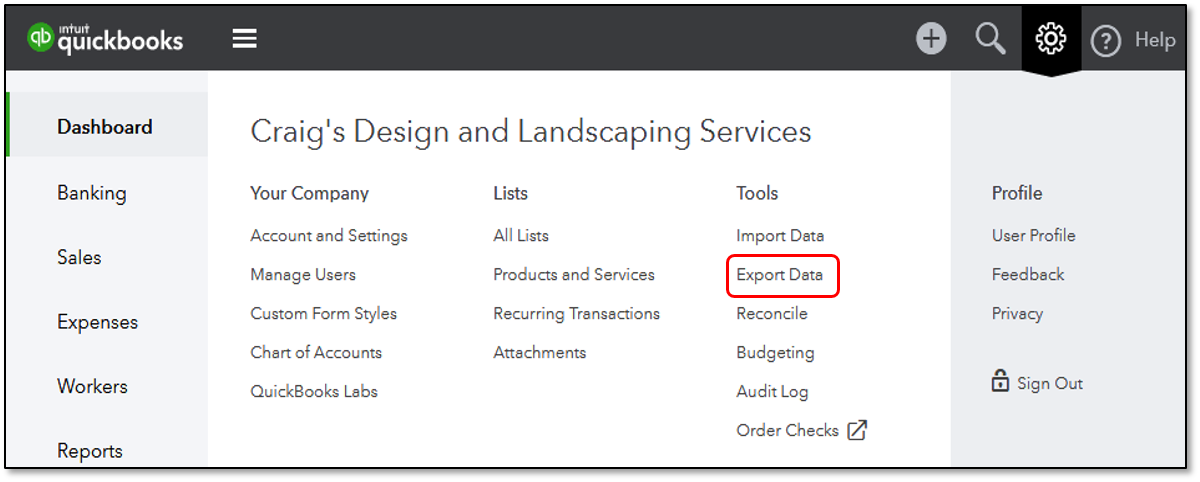Open Banking in the sidebar

(x=92, y=193)
